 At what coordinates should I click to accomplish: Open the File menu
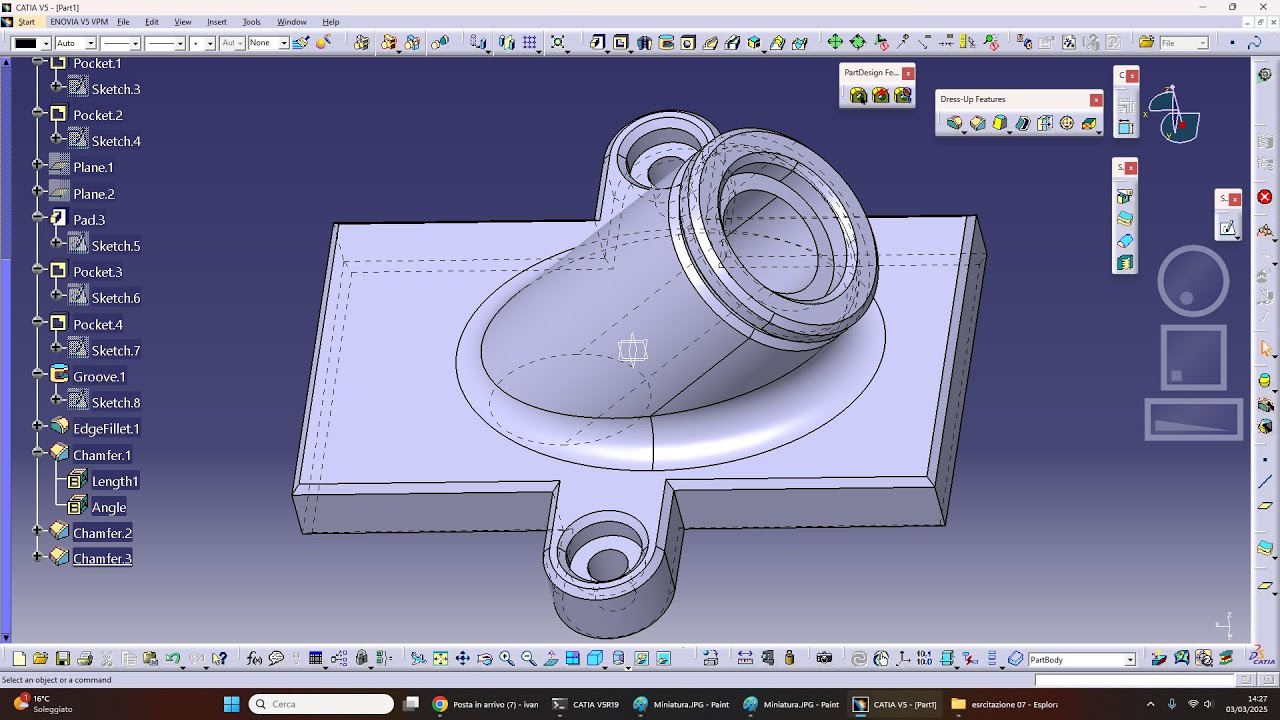click(x=123, y=22)
